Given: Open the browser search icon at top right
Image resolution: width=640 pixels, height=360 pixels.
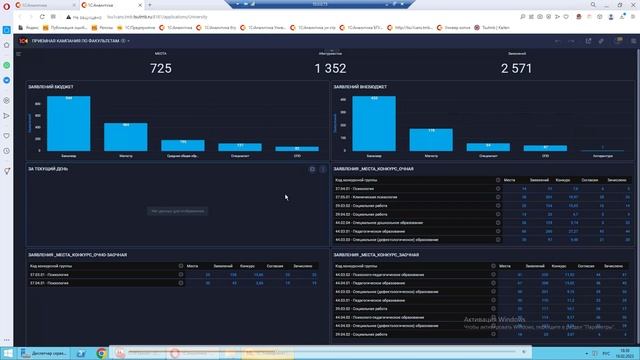Looking at the screenshot, I should pos(593,4).
